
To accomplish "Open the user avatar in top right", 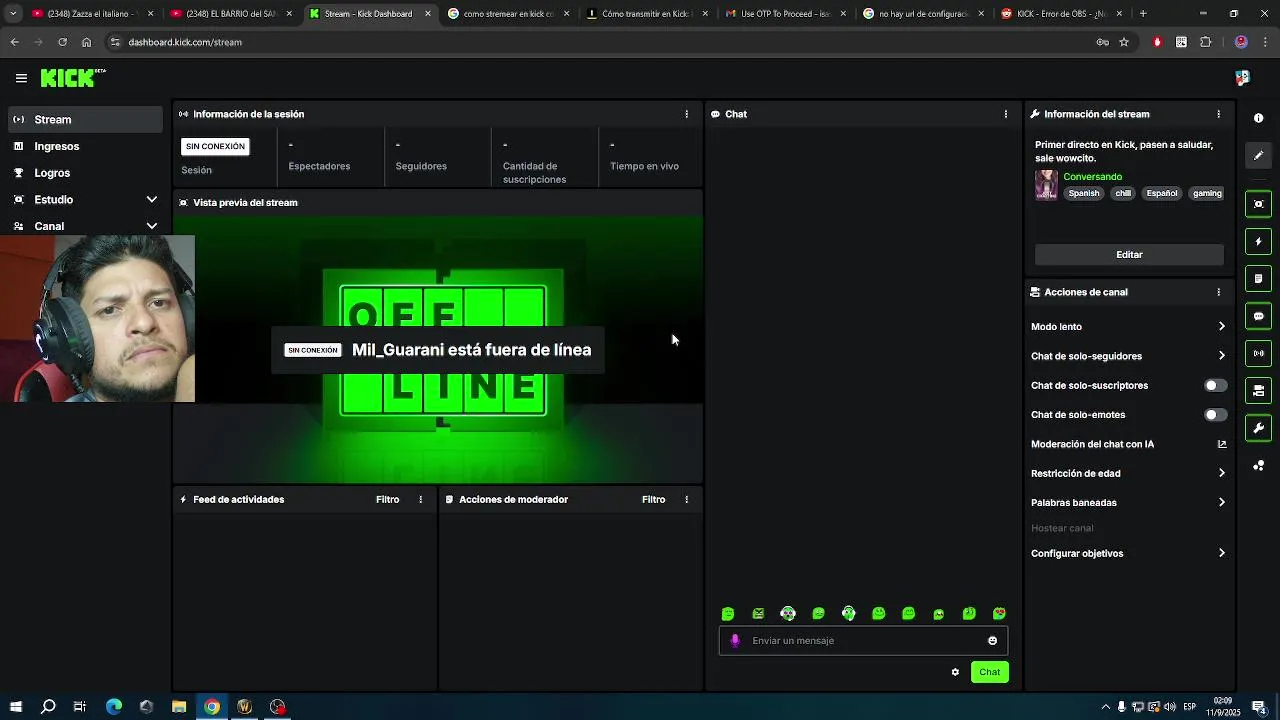I will 1242,78.
